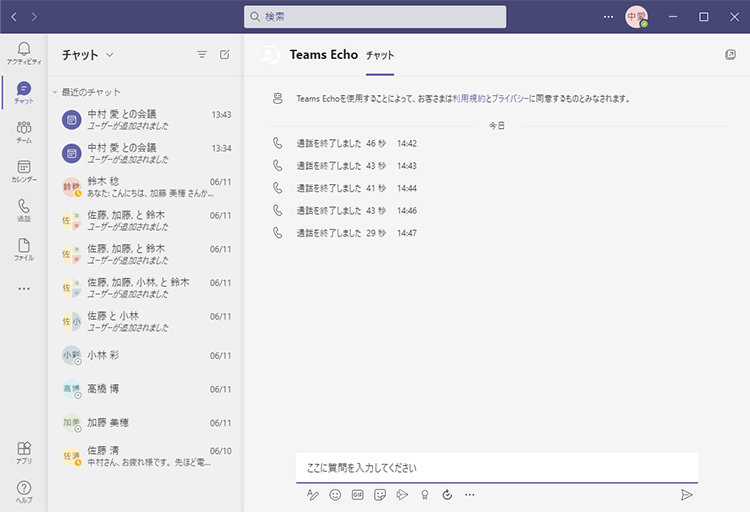This screenshot has width=750, height=512.
Task: Open the sticker picker
Action: pyautogui.click(x=380, y=495)
